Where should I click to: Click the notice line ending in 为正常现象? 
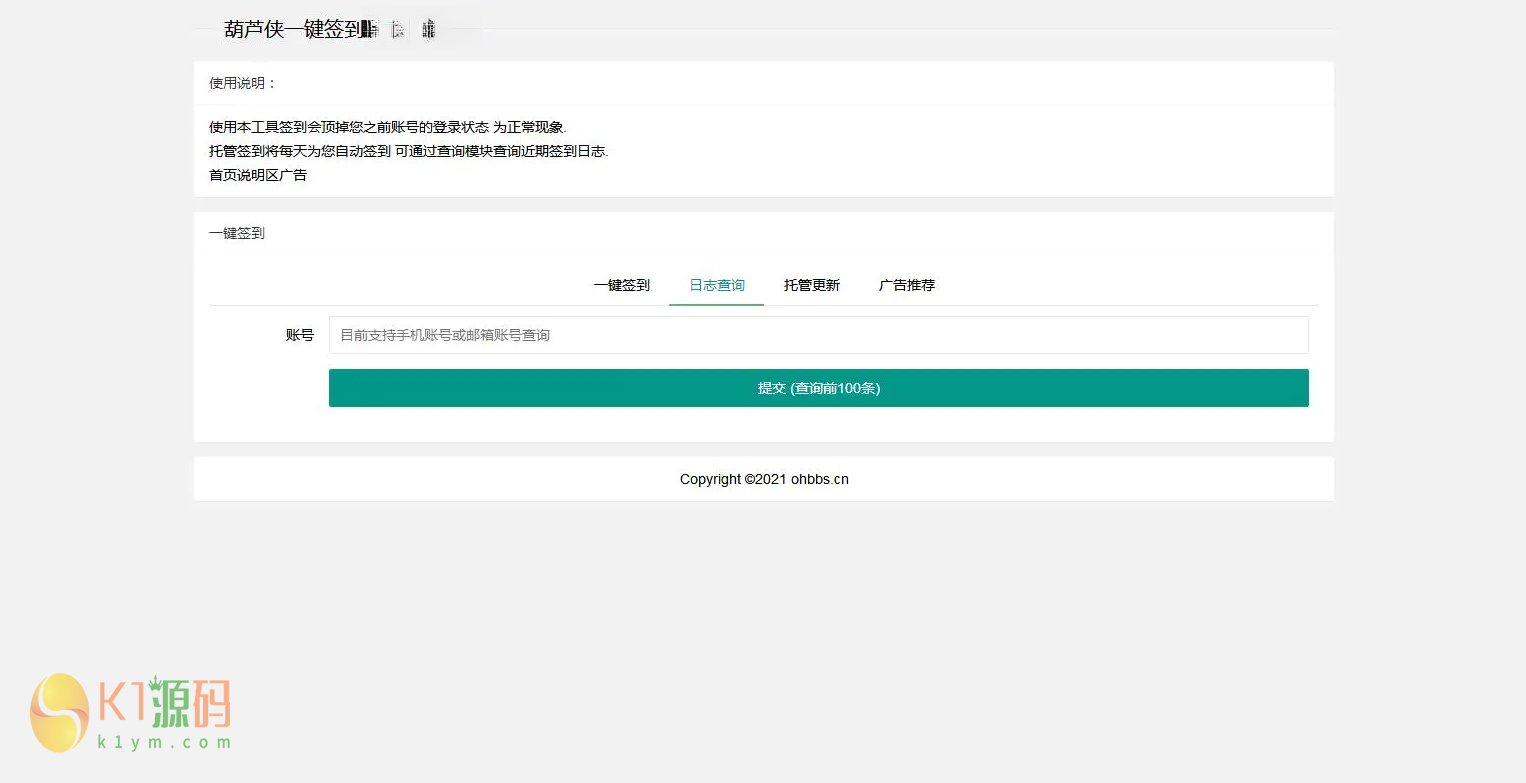coord(387,127)
